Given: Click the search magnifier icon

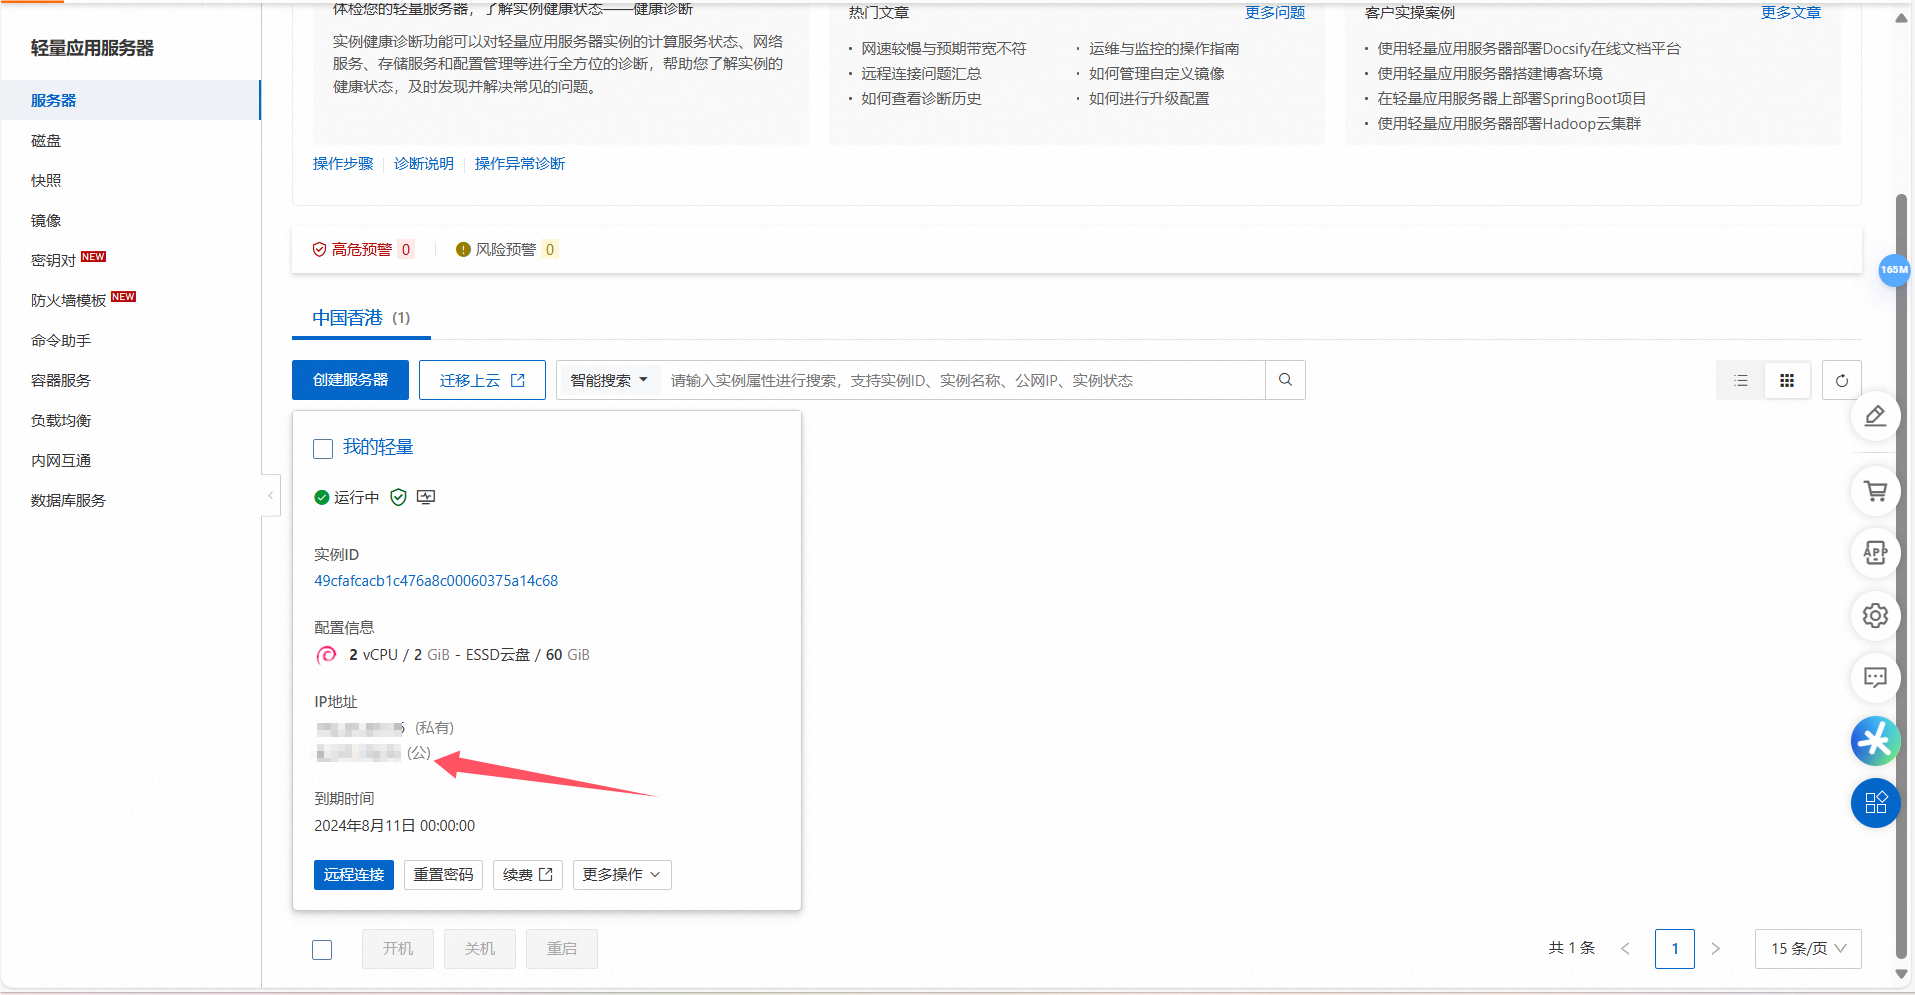Looking at the screenshot, I should [1285, 380].
